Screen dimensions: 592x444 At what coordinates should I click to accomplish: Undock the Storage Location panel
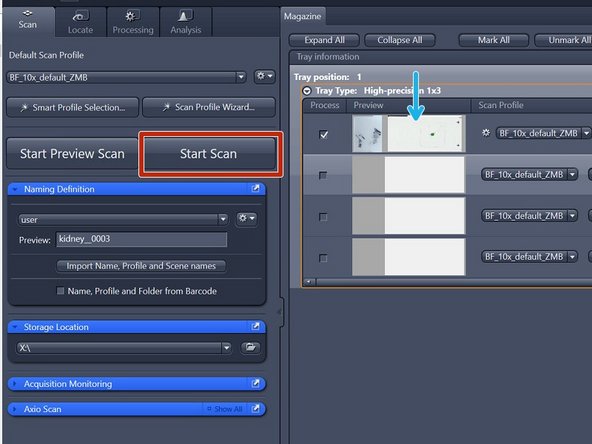[256, 326]
